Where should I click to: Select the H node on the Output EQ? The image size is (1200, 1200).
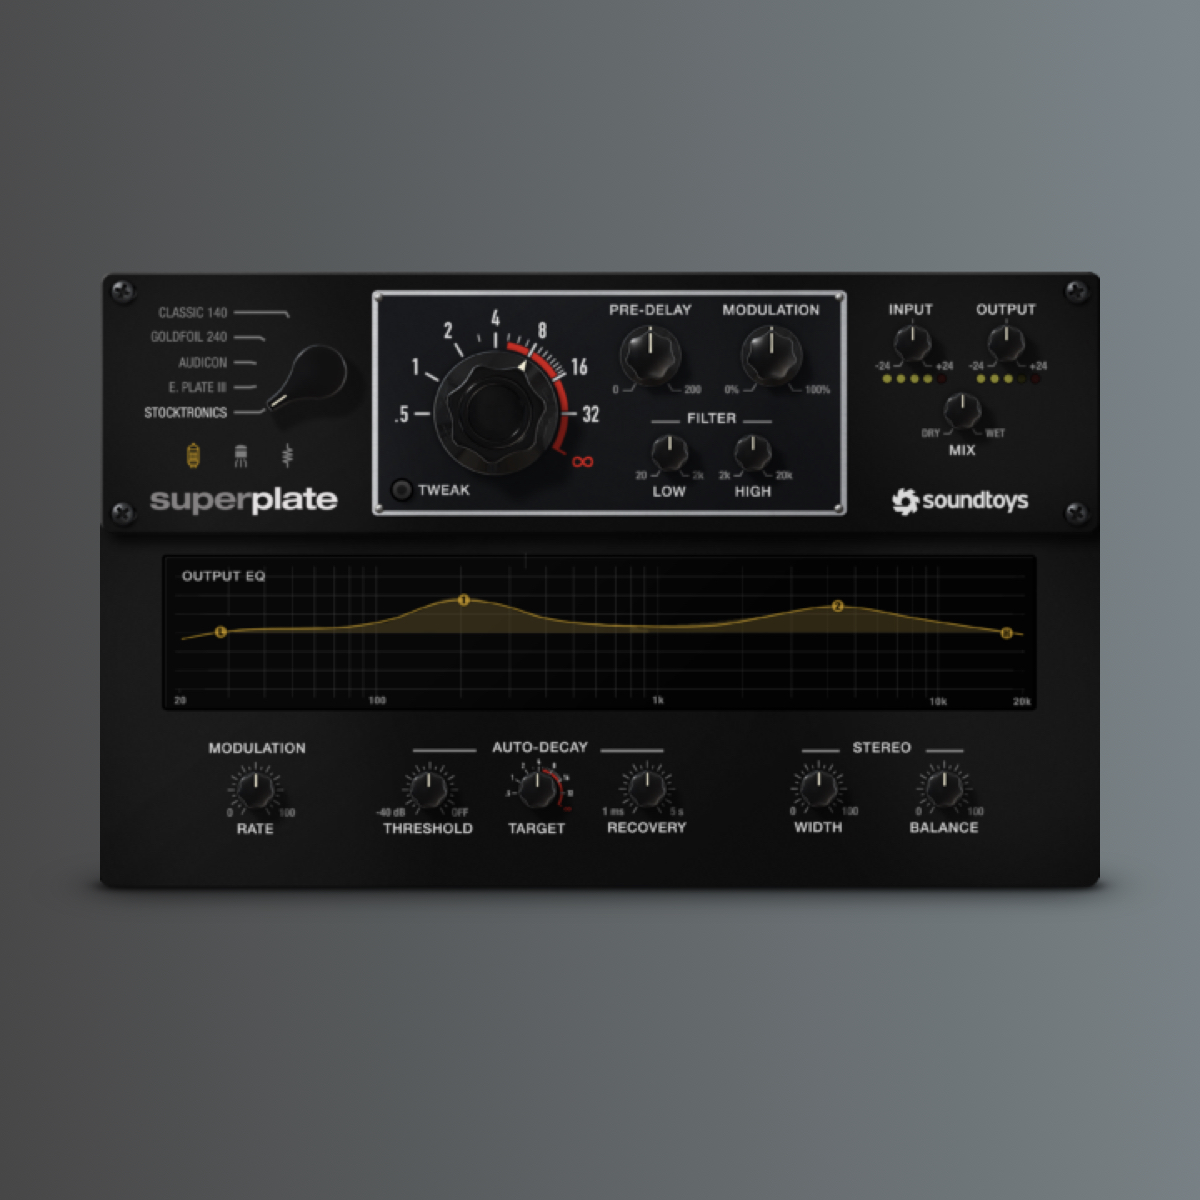(x=1005, y=633)
